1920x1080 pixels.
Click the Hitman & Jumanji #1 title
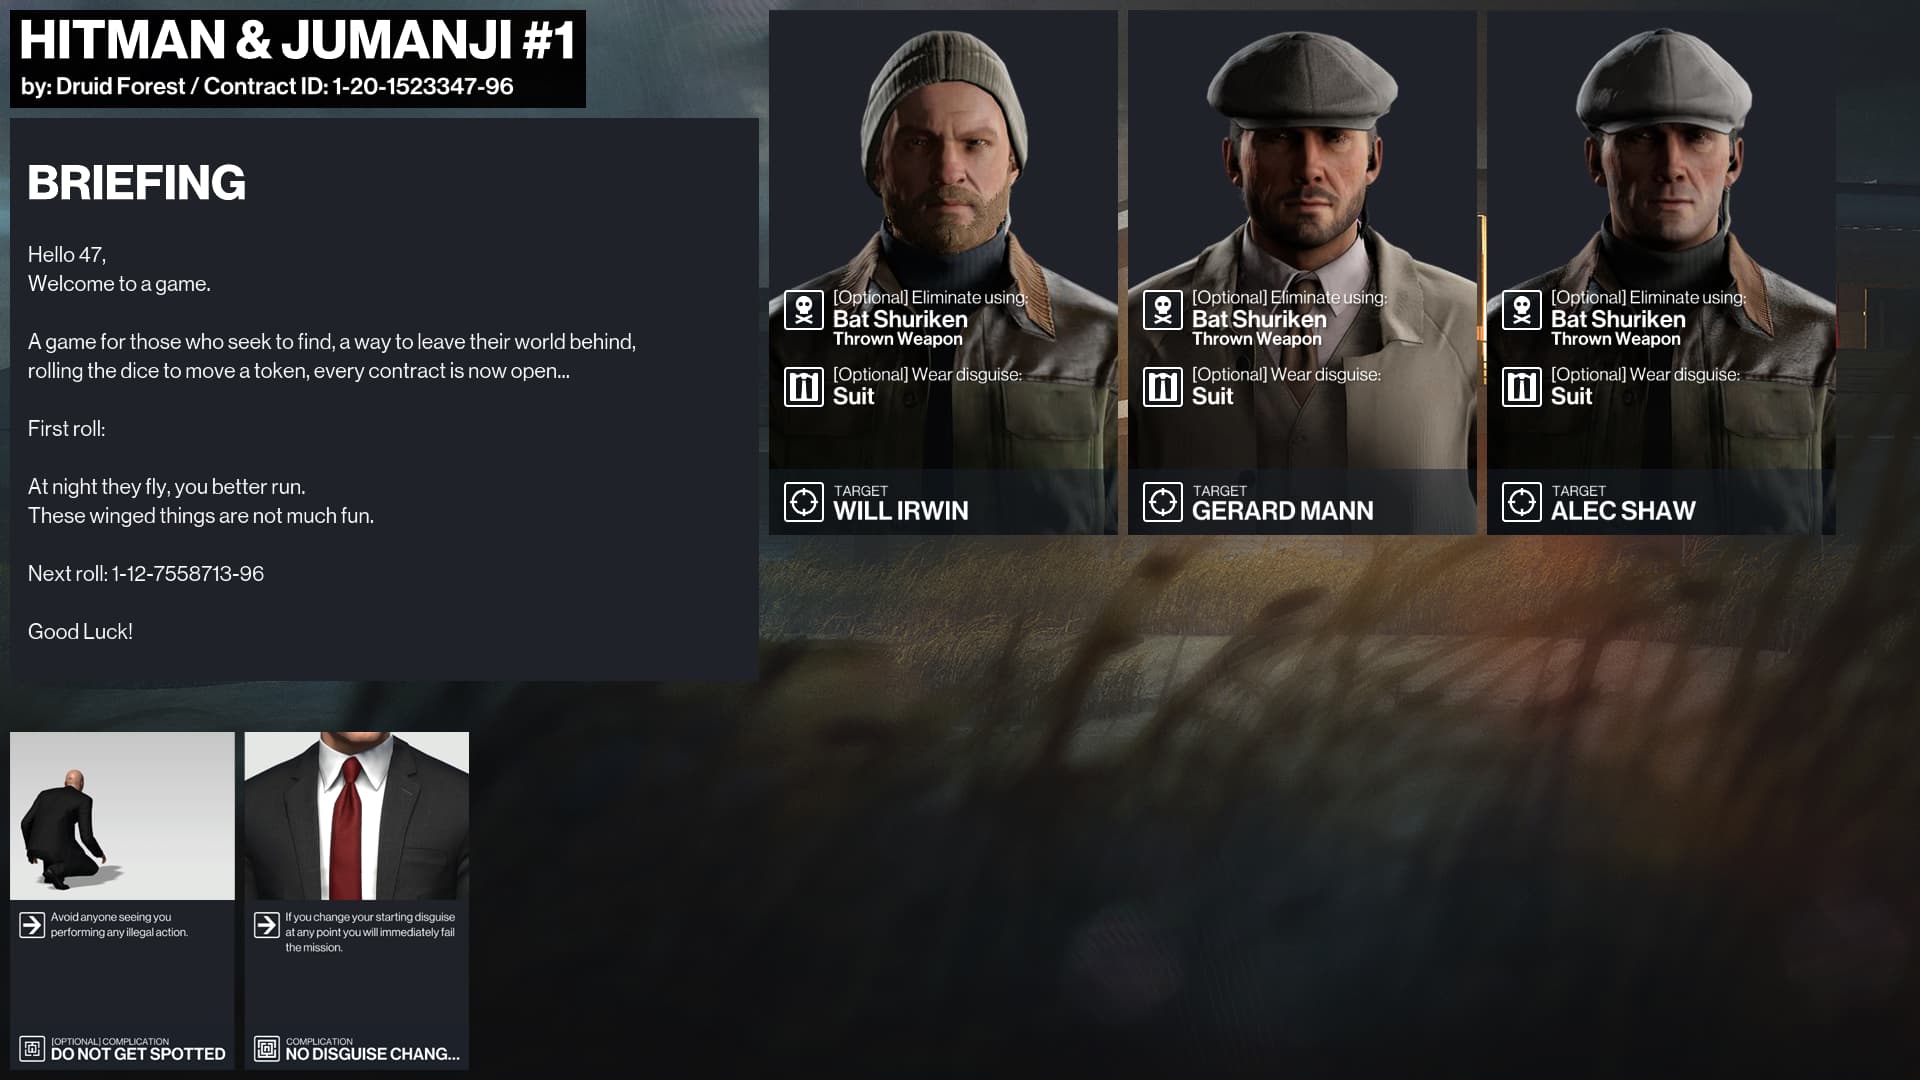click(x=298, y=40)
